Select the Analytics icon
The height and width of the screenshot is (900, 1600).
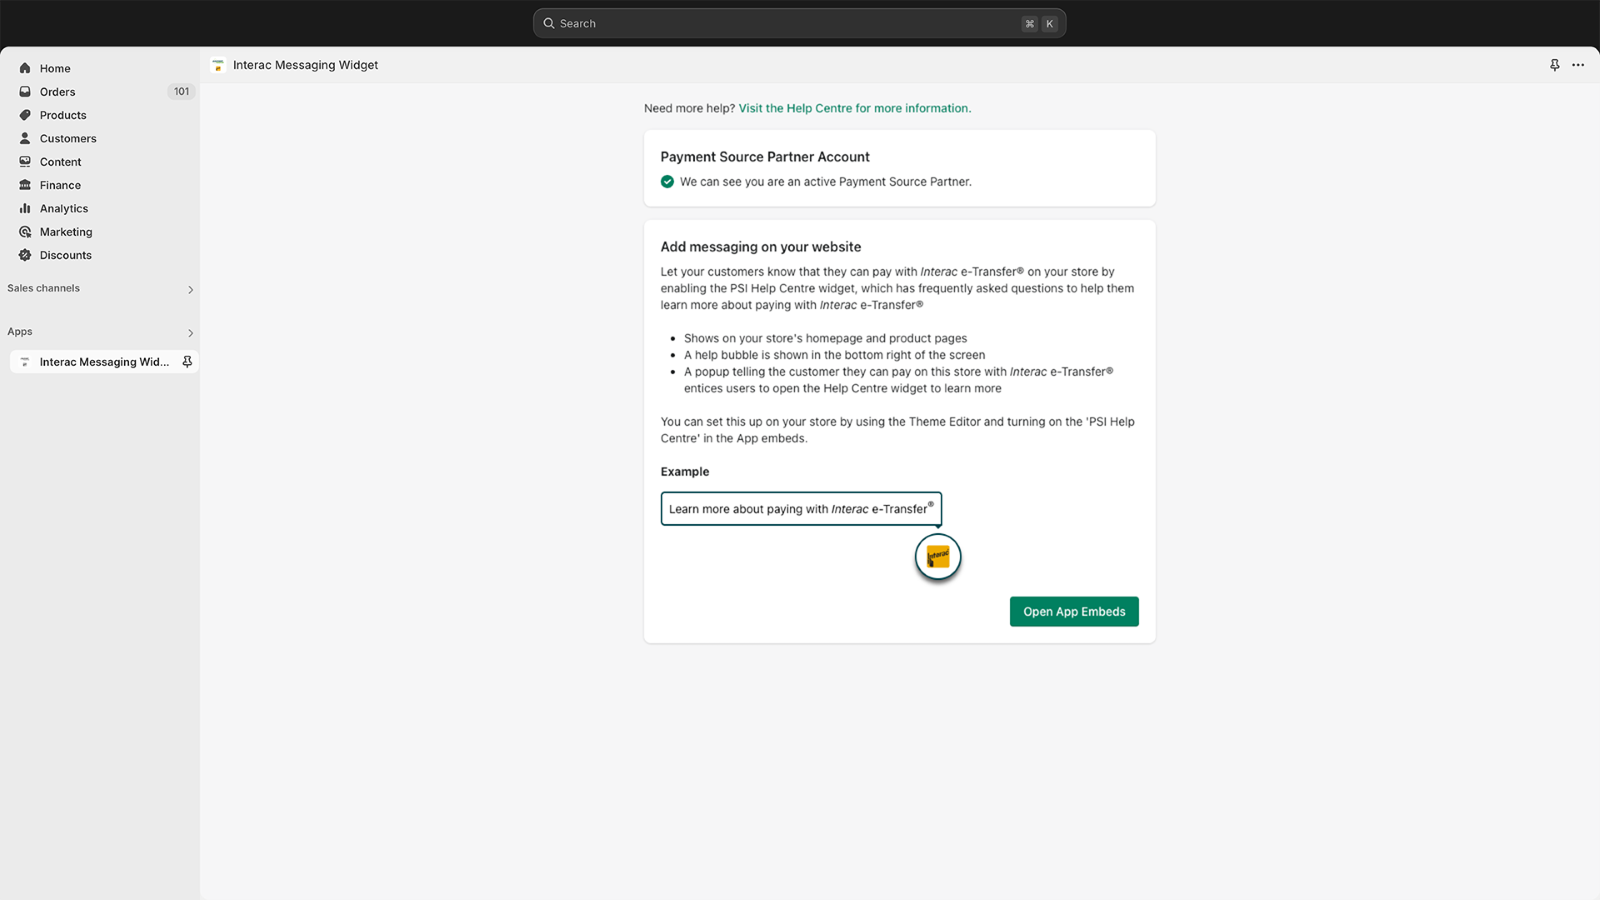pyautogui.click(x=25, y=208)
